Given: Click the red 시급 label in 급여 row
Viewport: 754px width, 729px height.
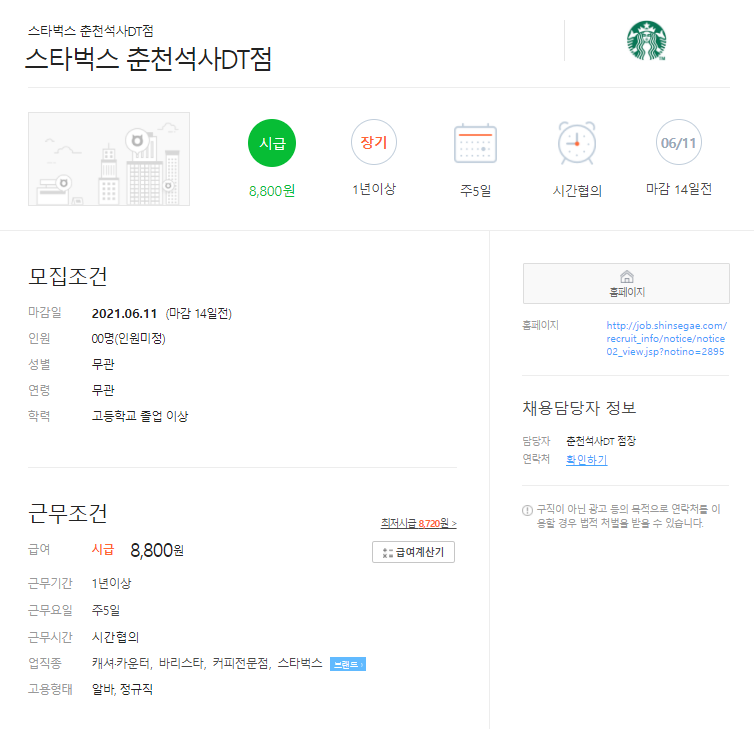Looking at the screenshot, I should tap(103, 549).
